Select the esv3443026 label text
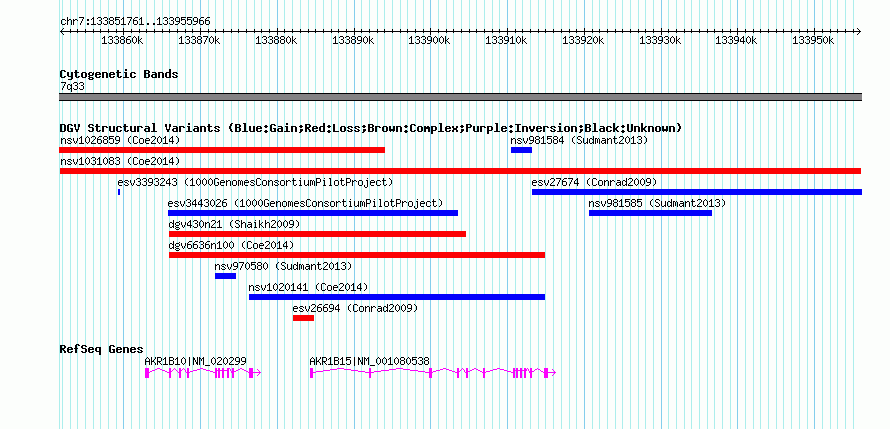 click(305, 203)
